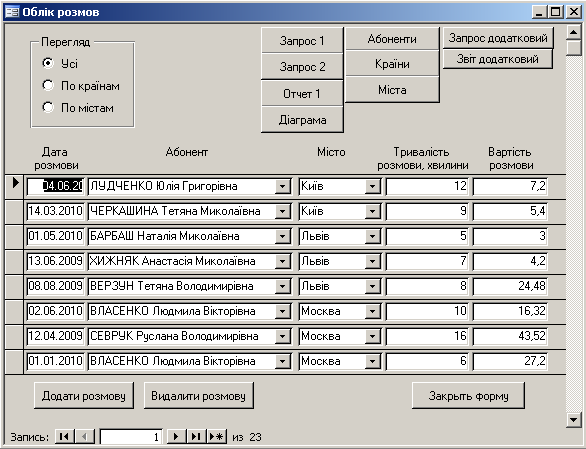Click the Звіт додатковий button
The width and height of the screenshot is (586, 449).
498,59
